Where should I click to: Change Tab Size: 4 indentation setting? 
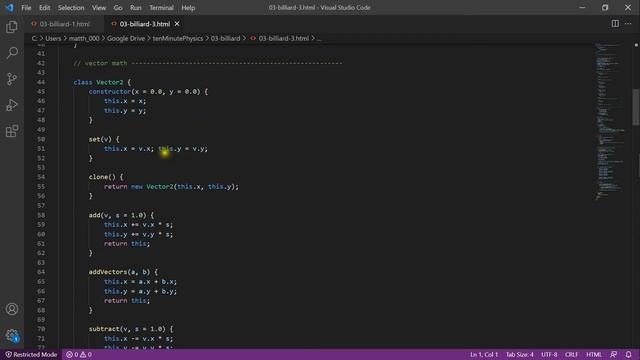520,354
